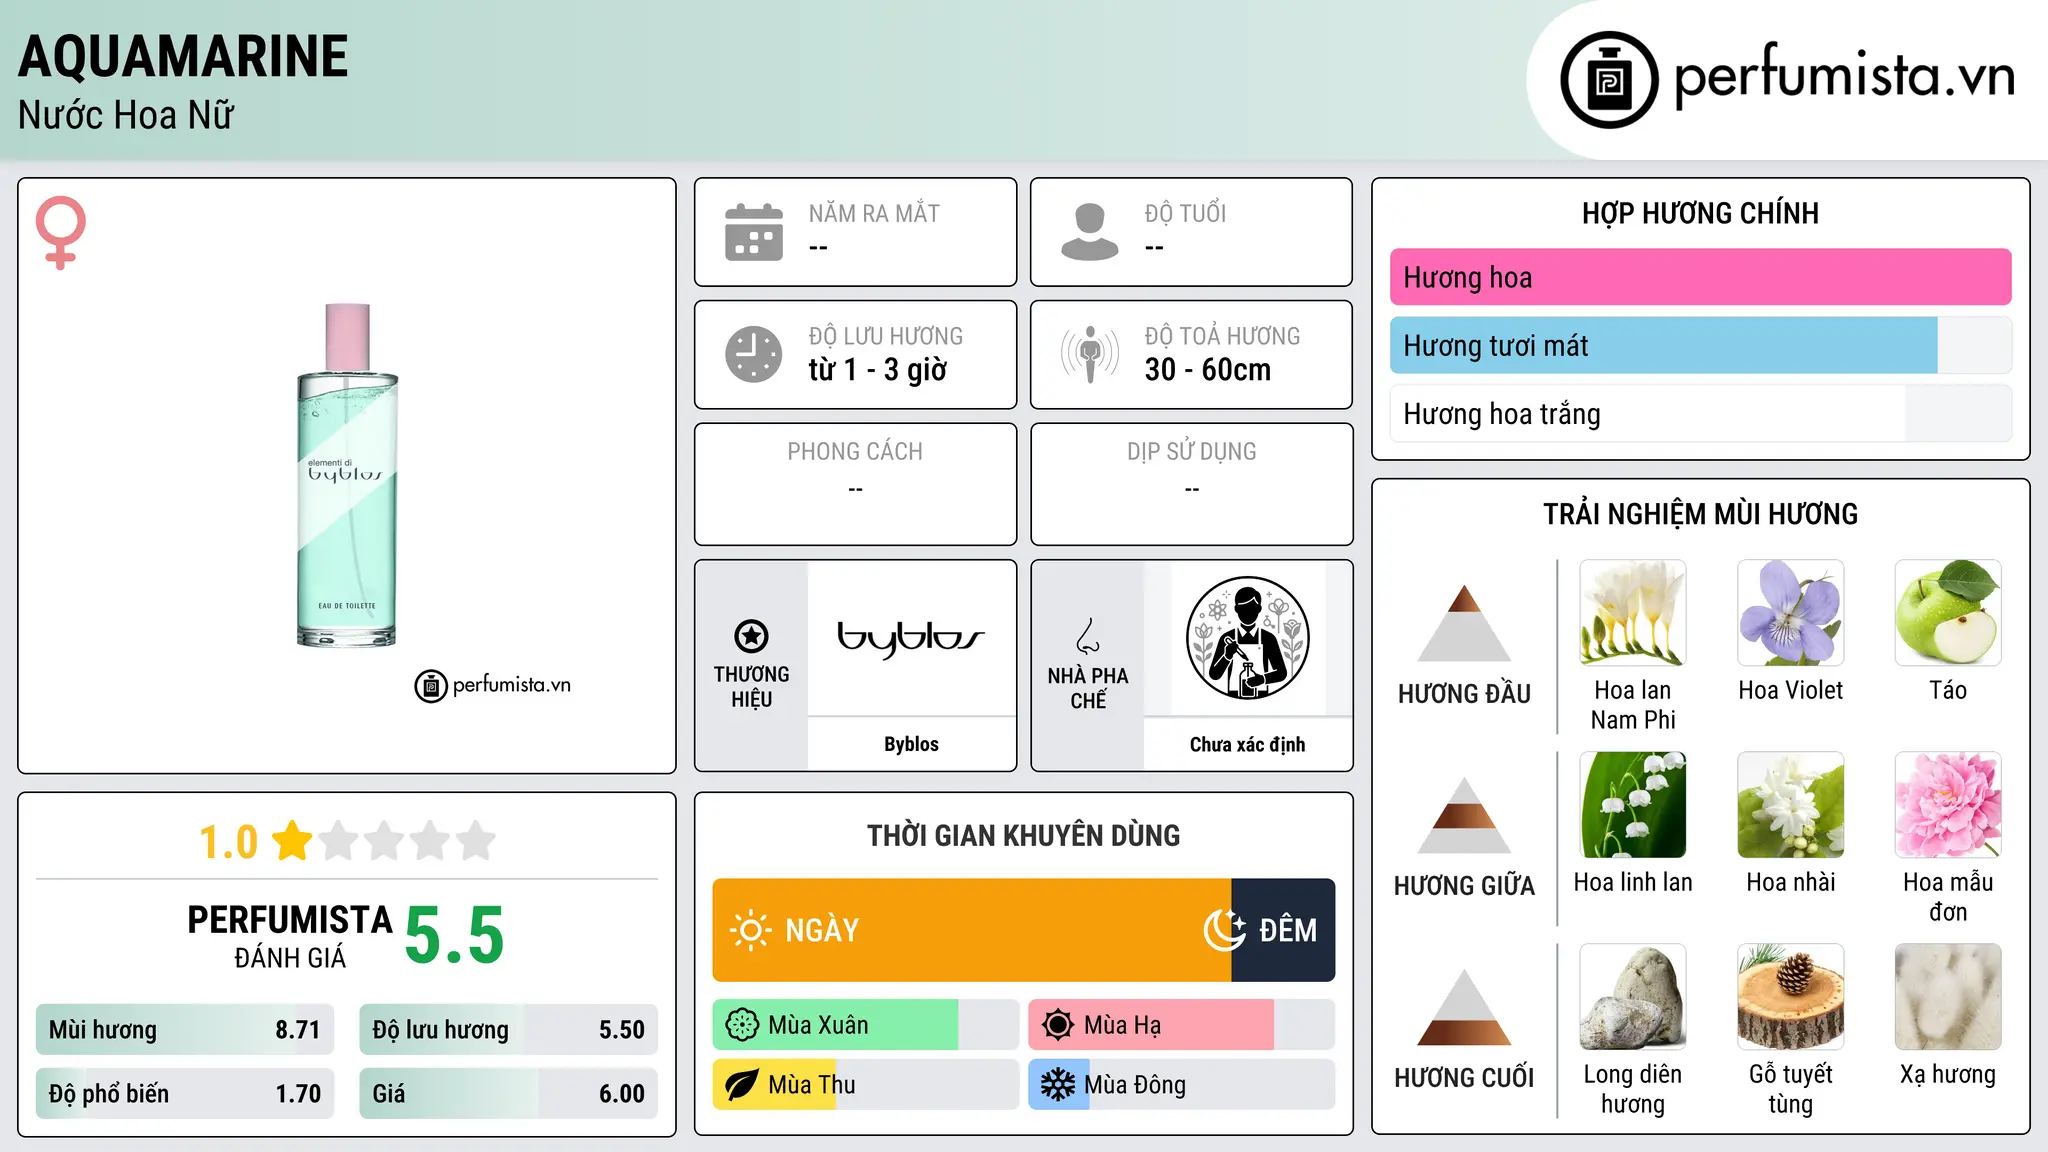Click the Hương giữa pyramid icon
The height and width of the screenshot is (1152, 2048).
(x=1464, y=815)
